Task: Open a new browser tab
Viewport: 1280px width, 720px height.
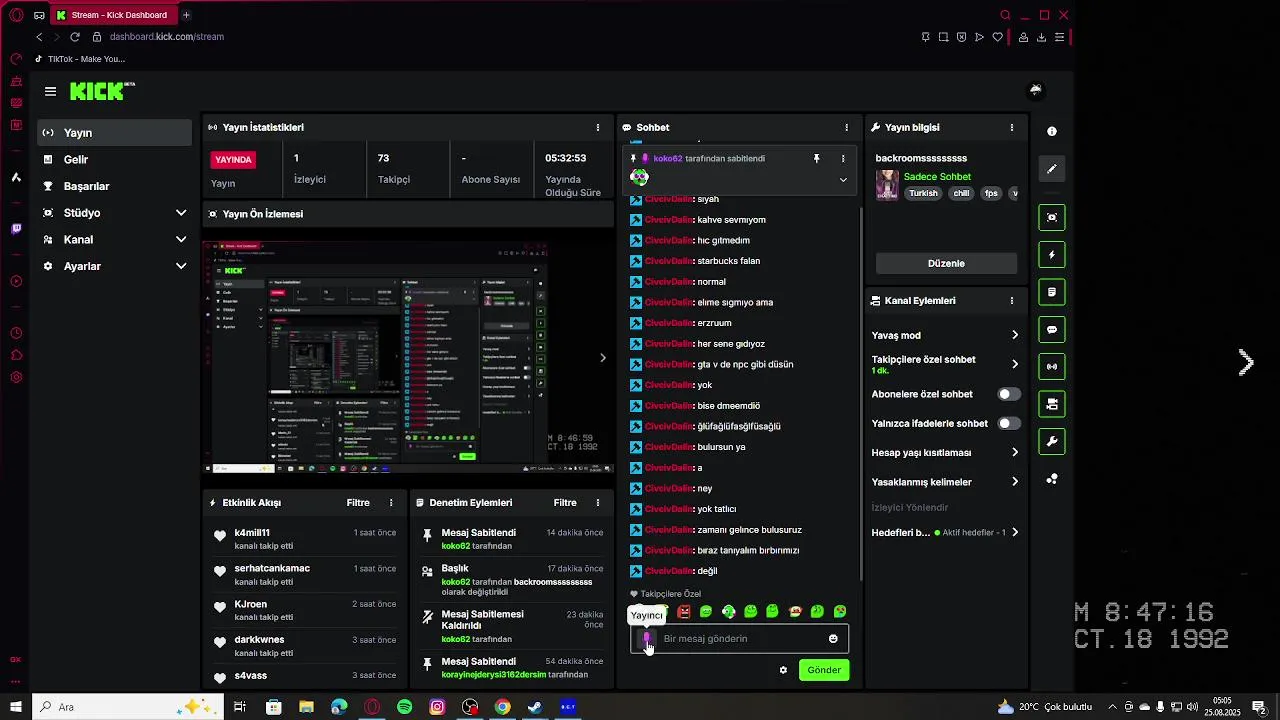Action: pos(186,15)
